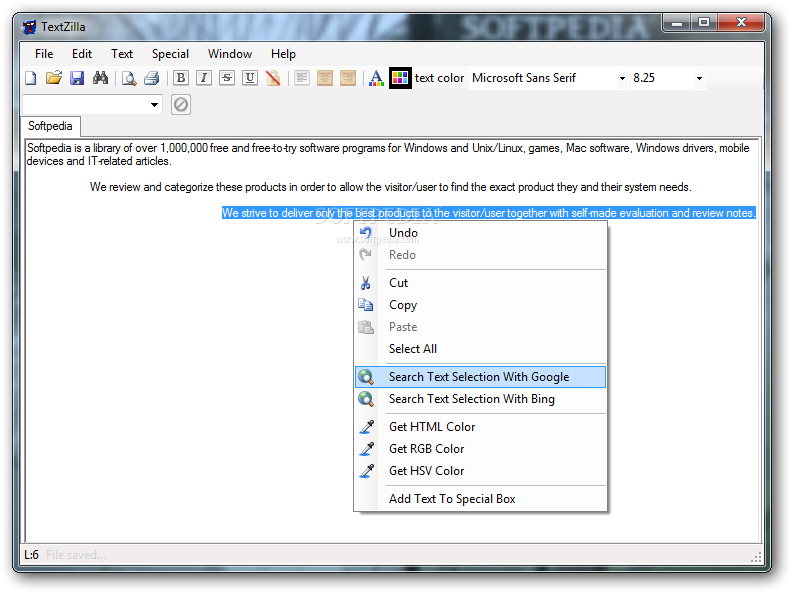The image size is (792, 593).
Task: Switch to the Softpedia document tab
Action: coord(50,126)
